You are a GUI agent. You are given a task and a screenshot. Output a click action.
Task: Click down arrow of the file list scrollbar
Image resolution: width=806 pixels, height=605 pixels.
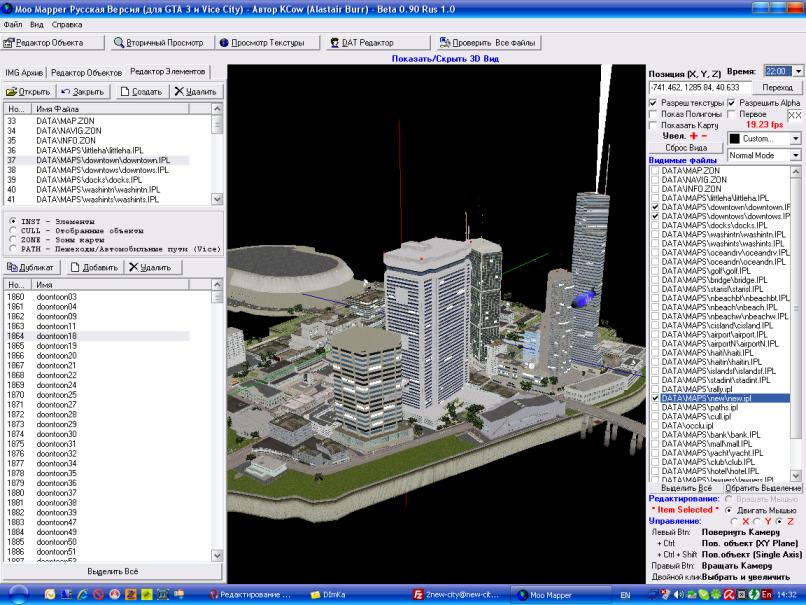click(x=217, y=199)
